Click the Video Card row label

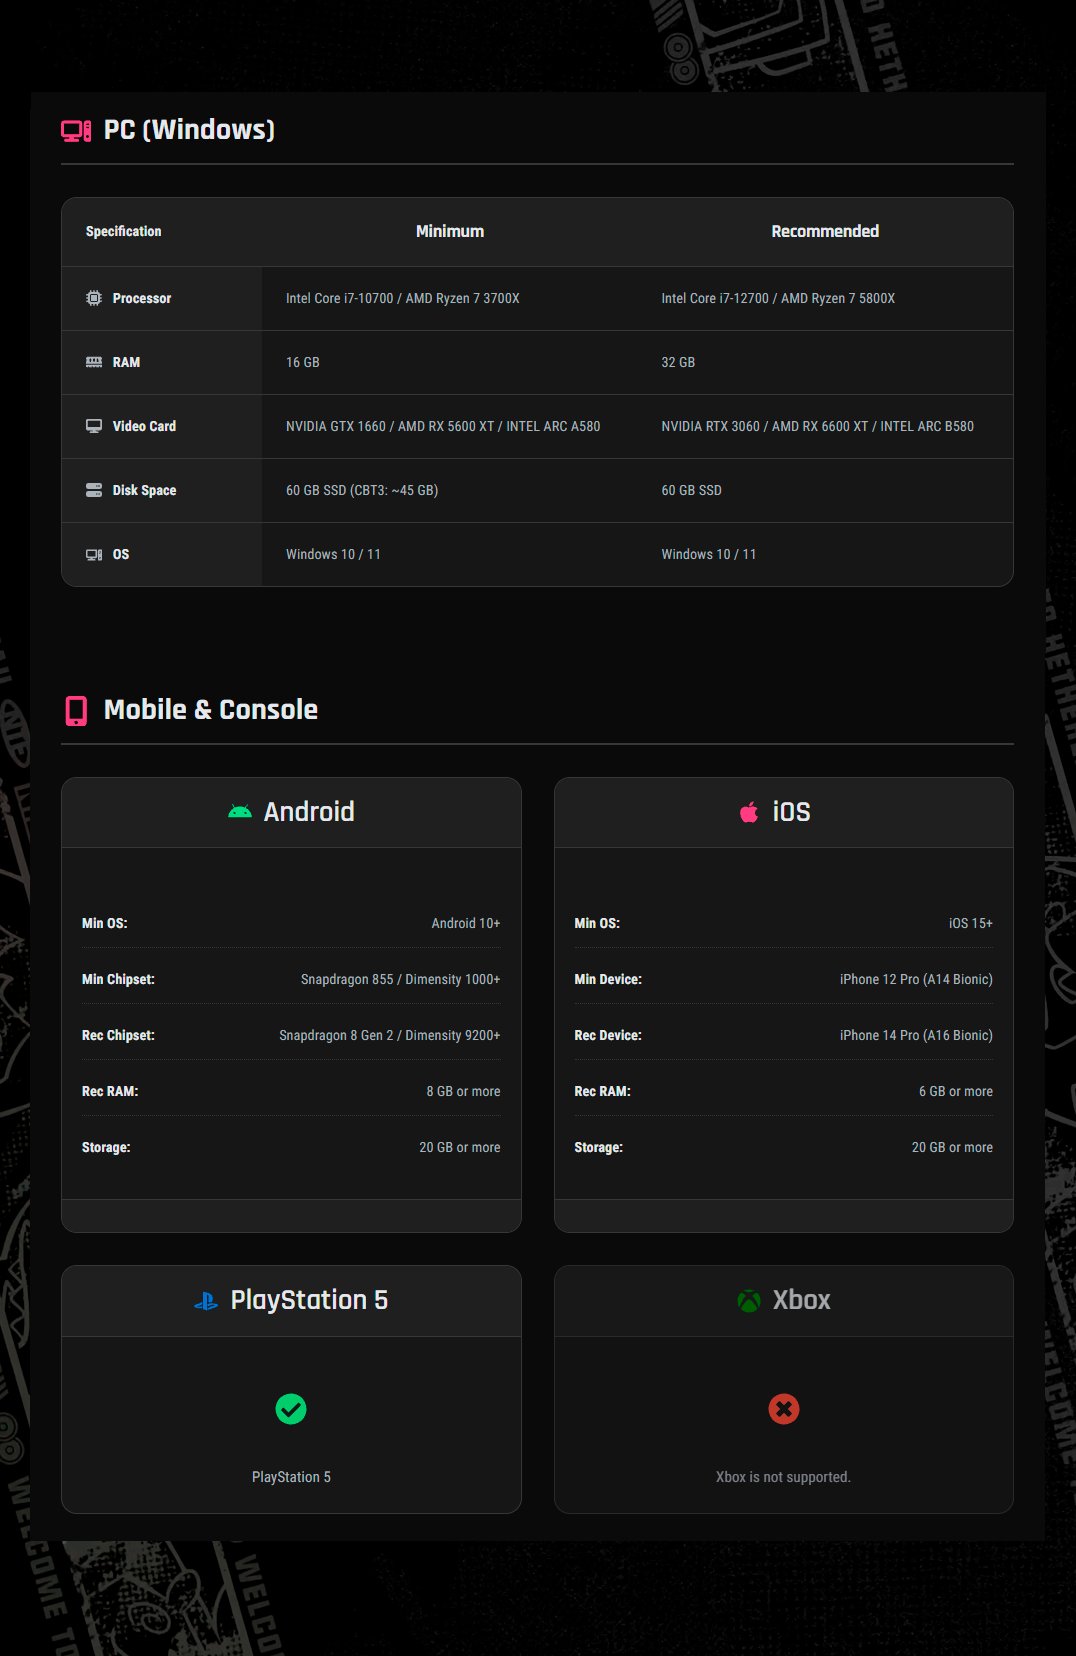click(x=144, y=426)
